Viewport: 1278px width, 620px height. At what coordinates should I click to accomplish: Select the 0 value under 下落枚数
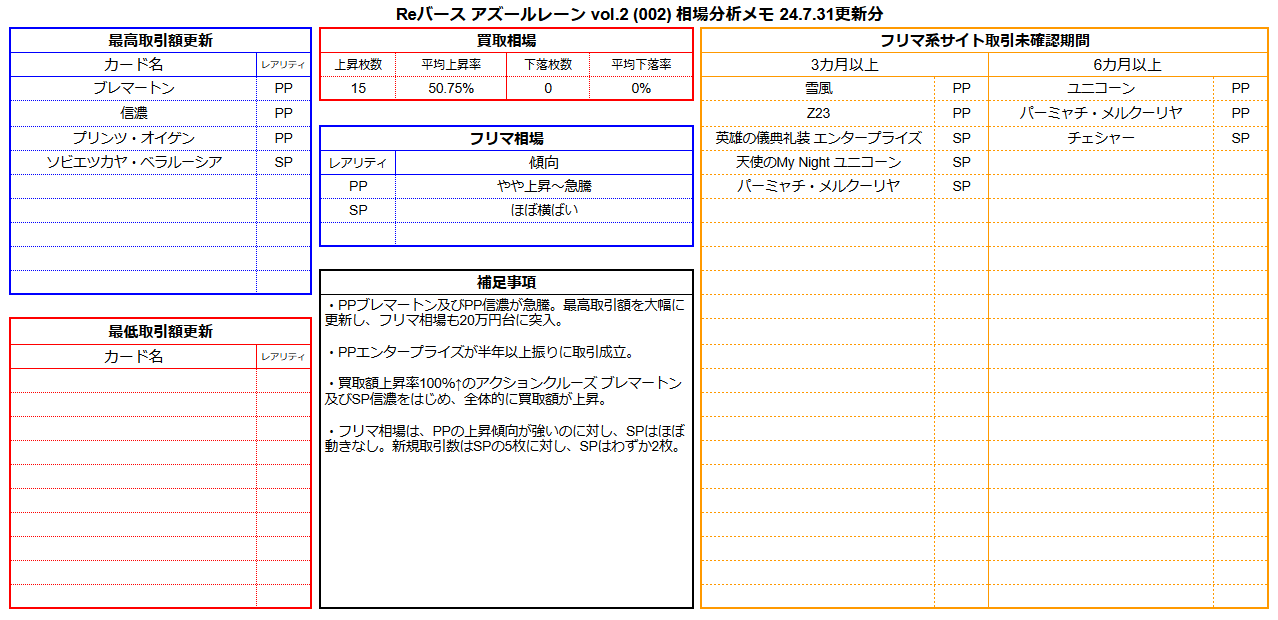click(x=548, y=88)
